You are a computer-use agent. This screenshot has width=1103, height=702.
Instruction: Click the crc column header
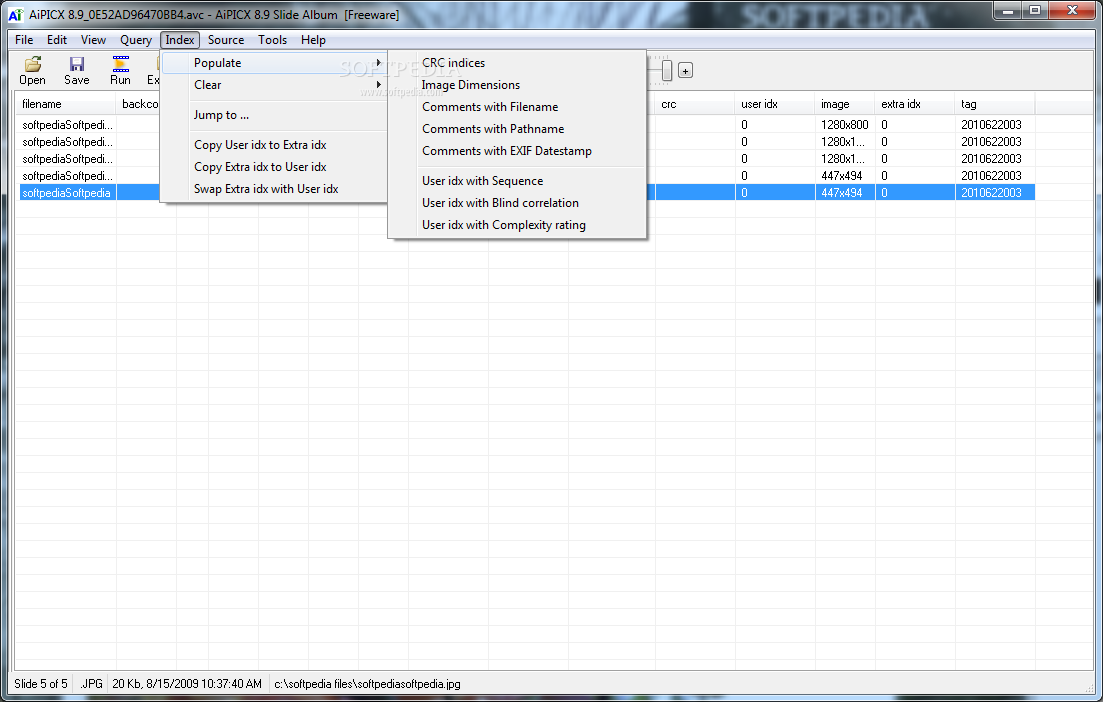[x=695, y=104]
